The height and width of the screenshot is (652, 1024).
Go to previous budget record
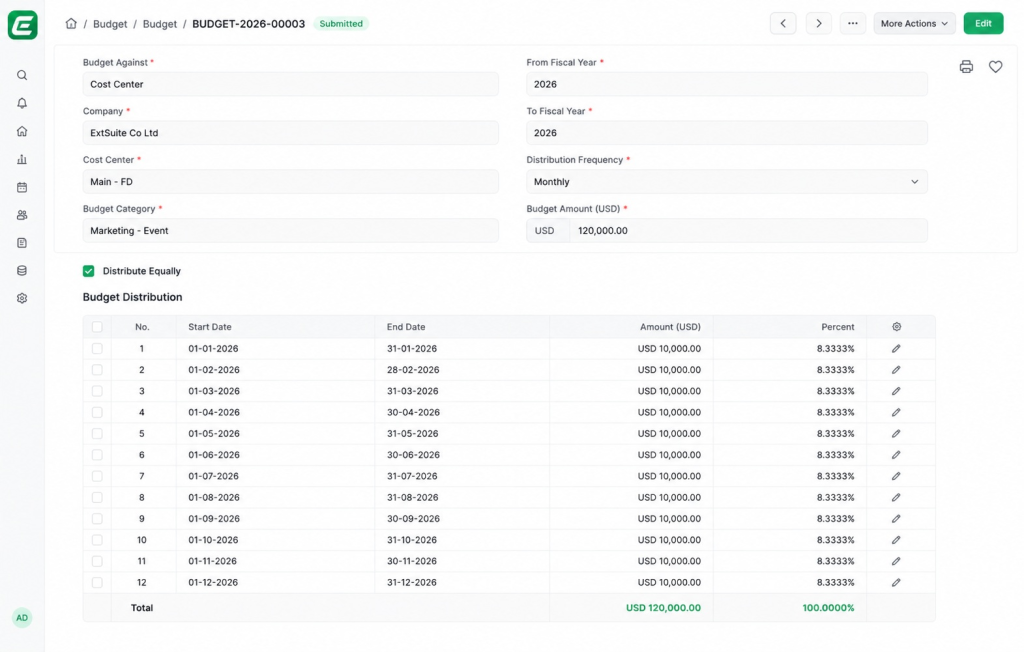(783, 24)
